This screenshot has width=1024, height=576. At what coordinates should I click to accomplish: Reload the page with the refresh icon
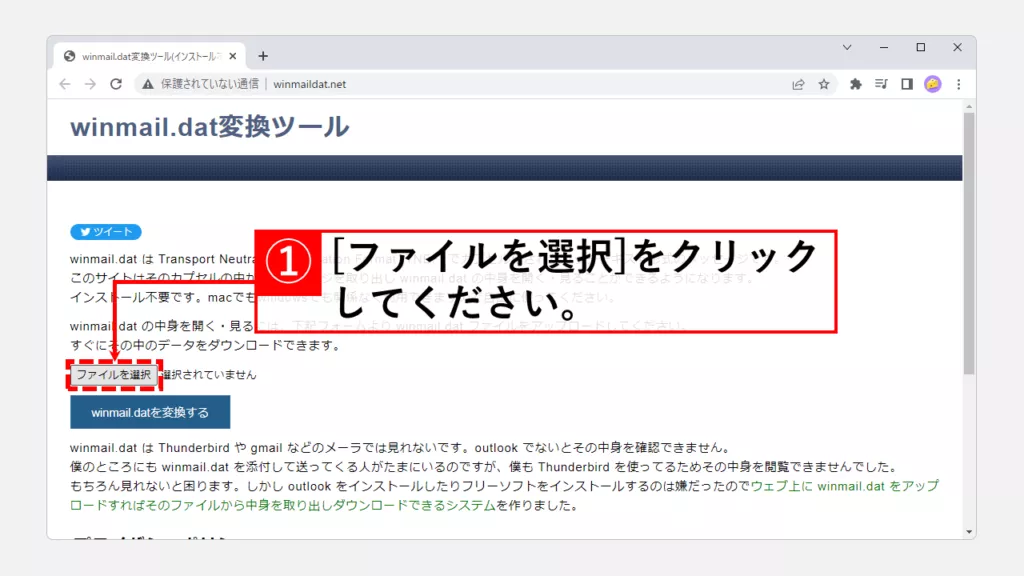[x=116, y=84]
